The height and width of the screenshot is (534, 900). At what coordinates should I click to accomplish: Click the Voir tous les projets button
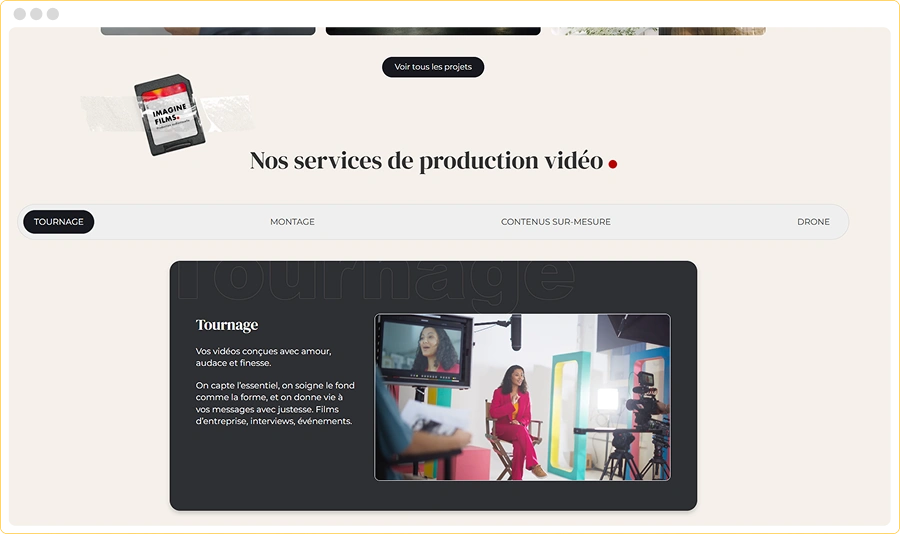[433, 67]
